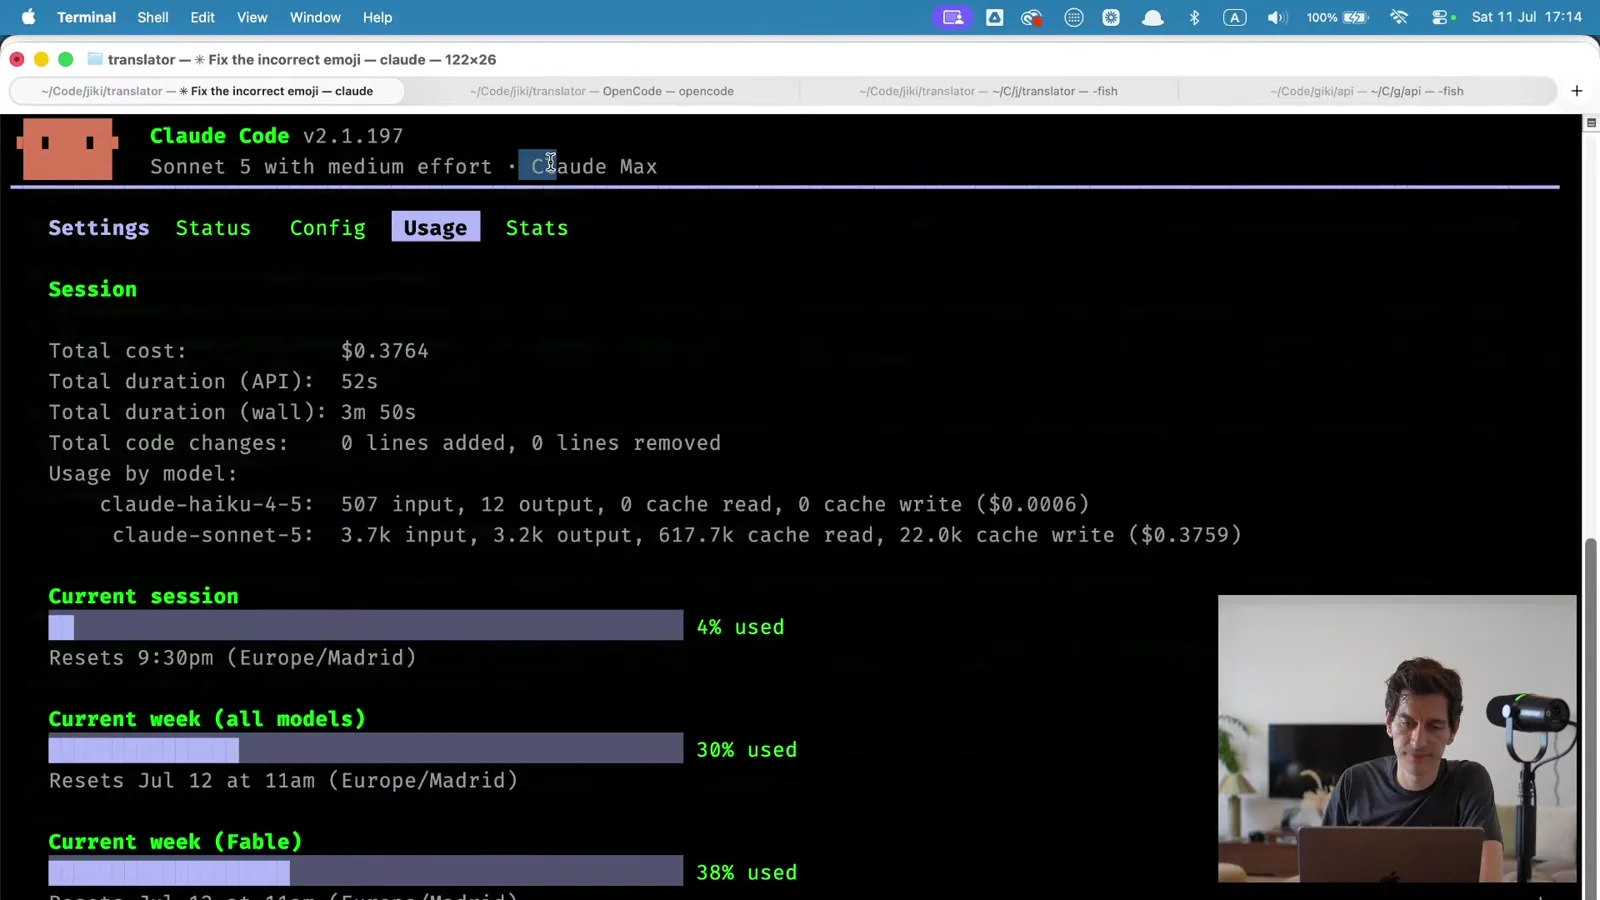Switch to the Status settings tab

[213, 228]
